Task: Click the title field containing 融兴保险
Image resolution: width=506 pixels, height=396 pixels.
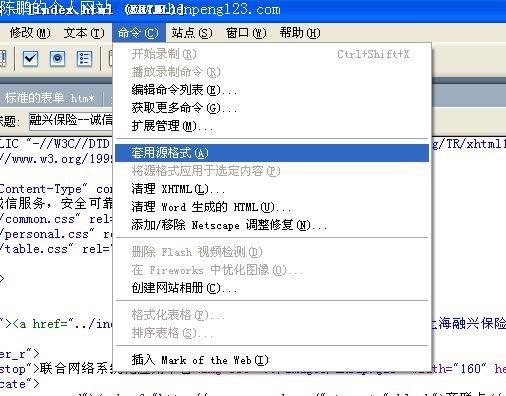Action: (71, 121)
